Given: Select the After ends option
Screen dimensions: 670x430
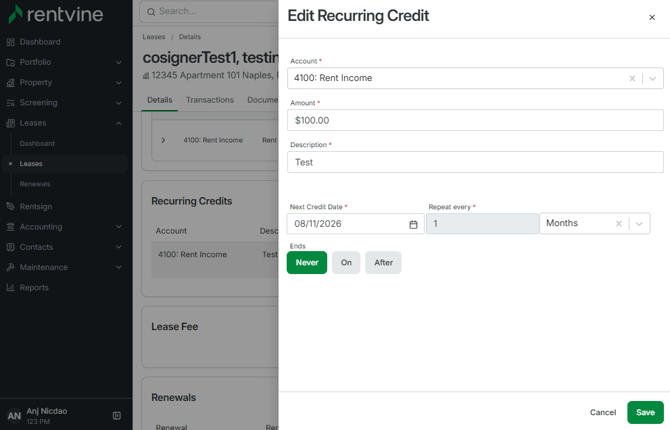Looking at the screenshot, I should pyautogui.click(x=383, y=262).
